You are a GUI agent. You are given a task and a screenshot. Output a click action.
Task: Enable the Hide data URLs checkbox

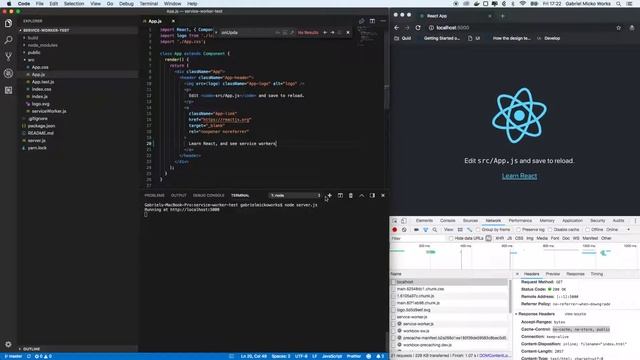pos(451,238)
